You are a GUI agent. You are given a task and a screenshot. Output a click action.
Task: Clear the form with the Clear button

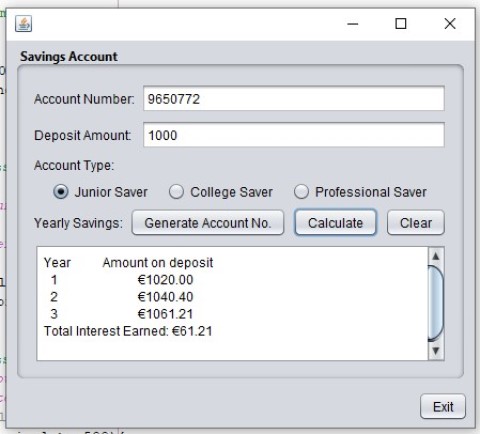coord(416,223)
